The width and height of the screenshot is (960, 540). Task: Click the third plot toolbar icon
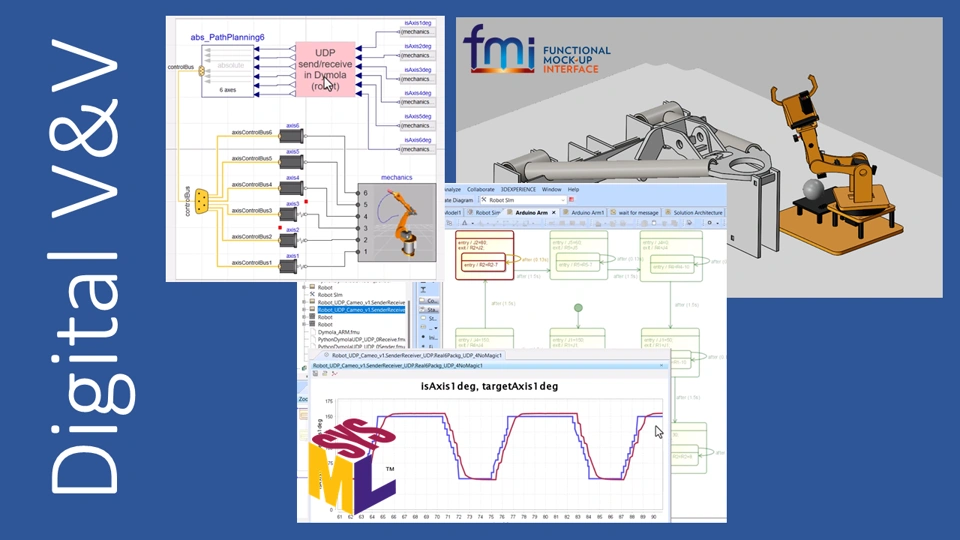click(334, 373)
